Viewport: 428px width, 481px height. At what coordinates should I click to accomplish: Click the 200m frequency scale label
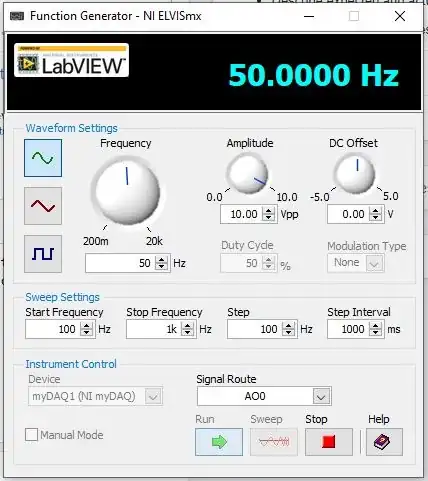96,241
